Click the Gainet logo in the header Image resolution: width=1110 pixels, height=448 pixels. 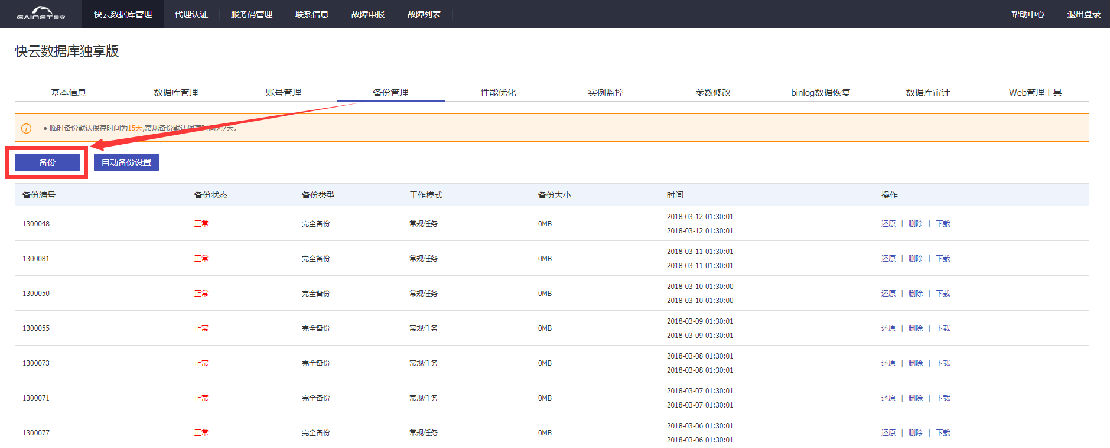[x=41, y=14]
